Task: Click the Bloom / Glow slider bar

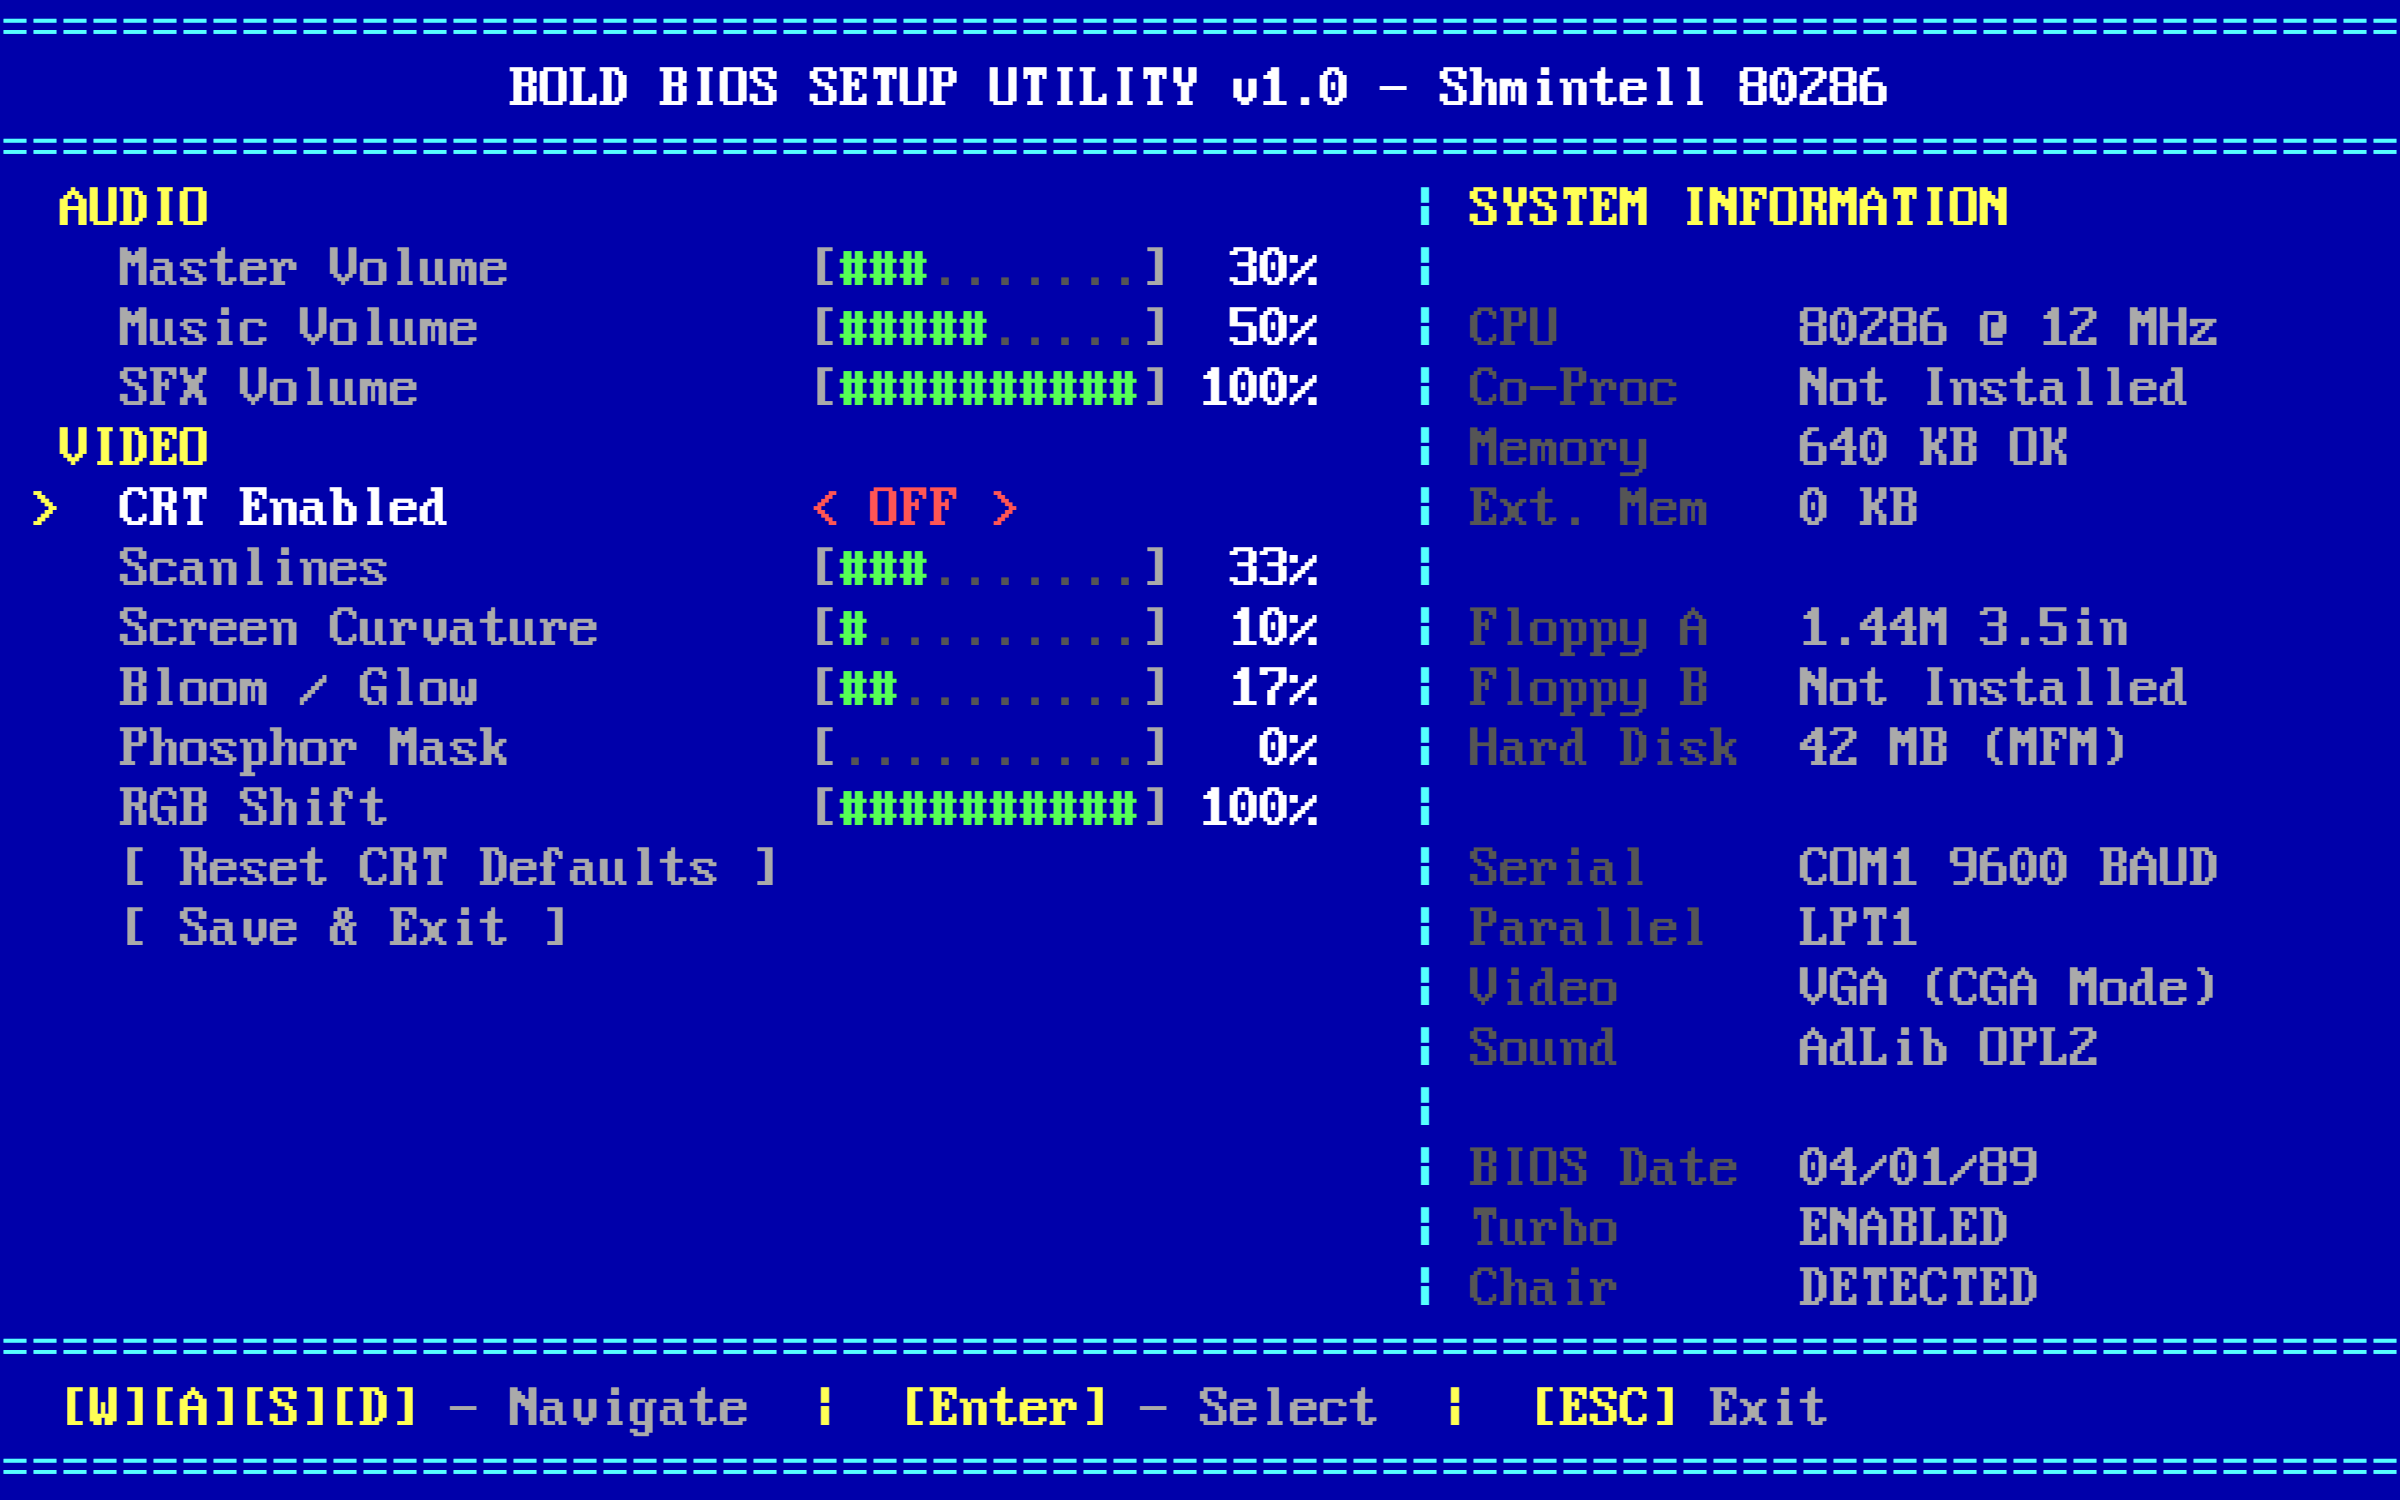Action: pos(989,688)
